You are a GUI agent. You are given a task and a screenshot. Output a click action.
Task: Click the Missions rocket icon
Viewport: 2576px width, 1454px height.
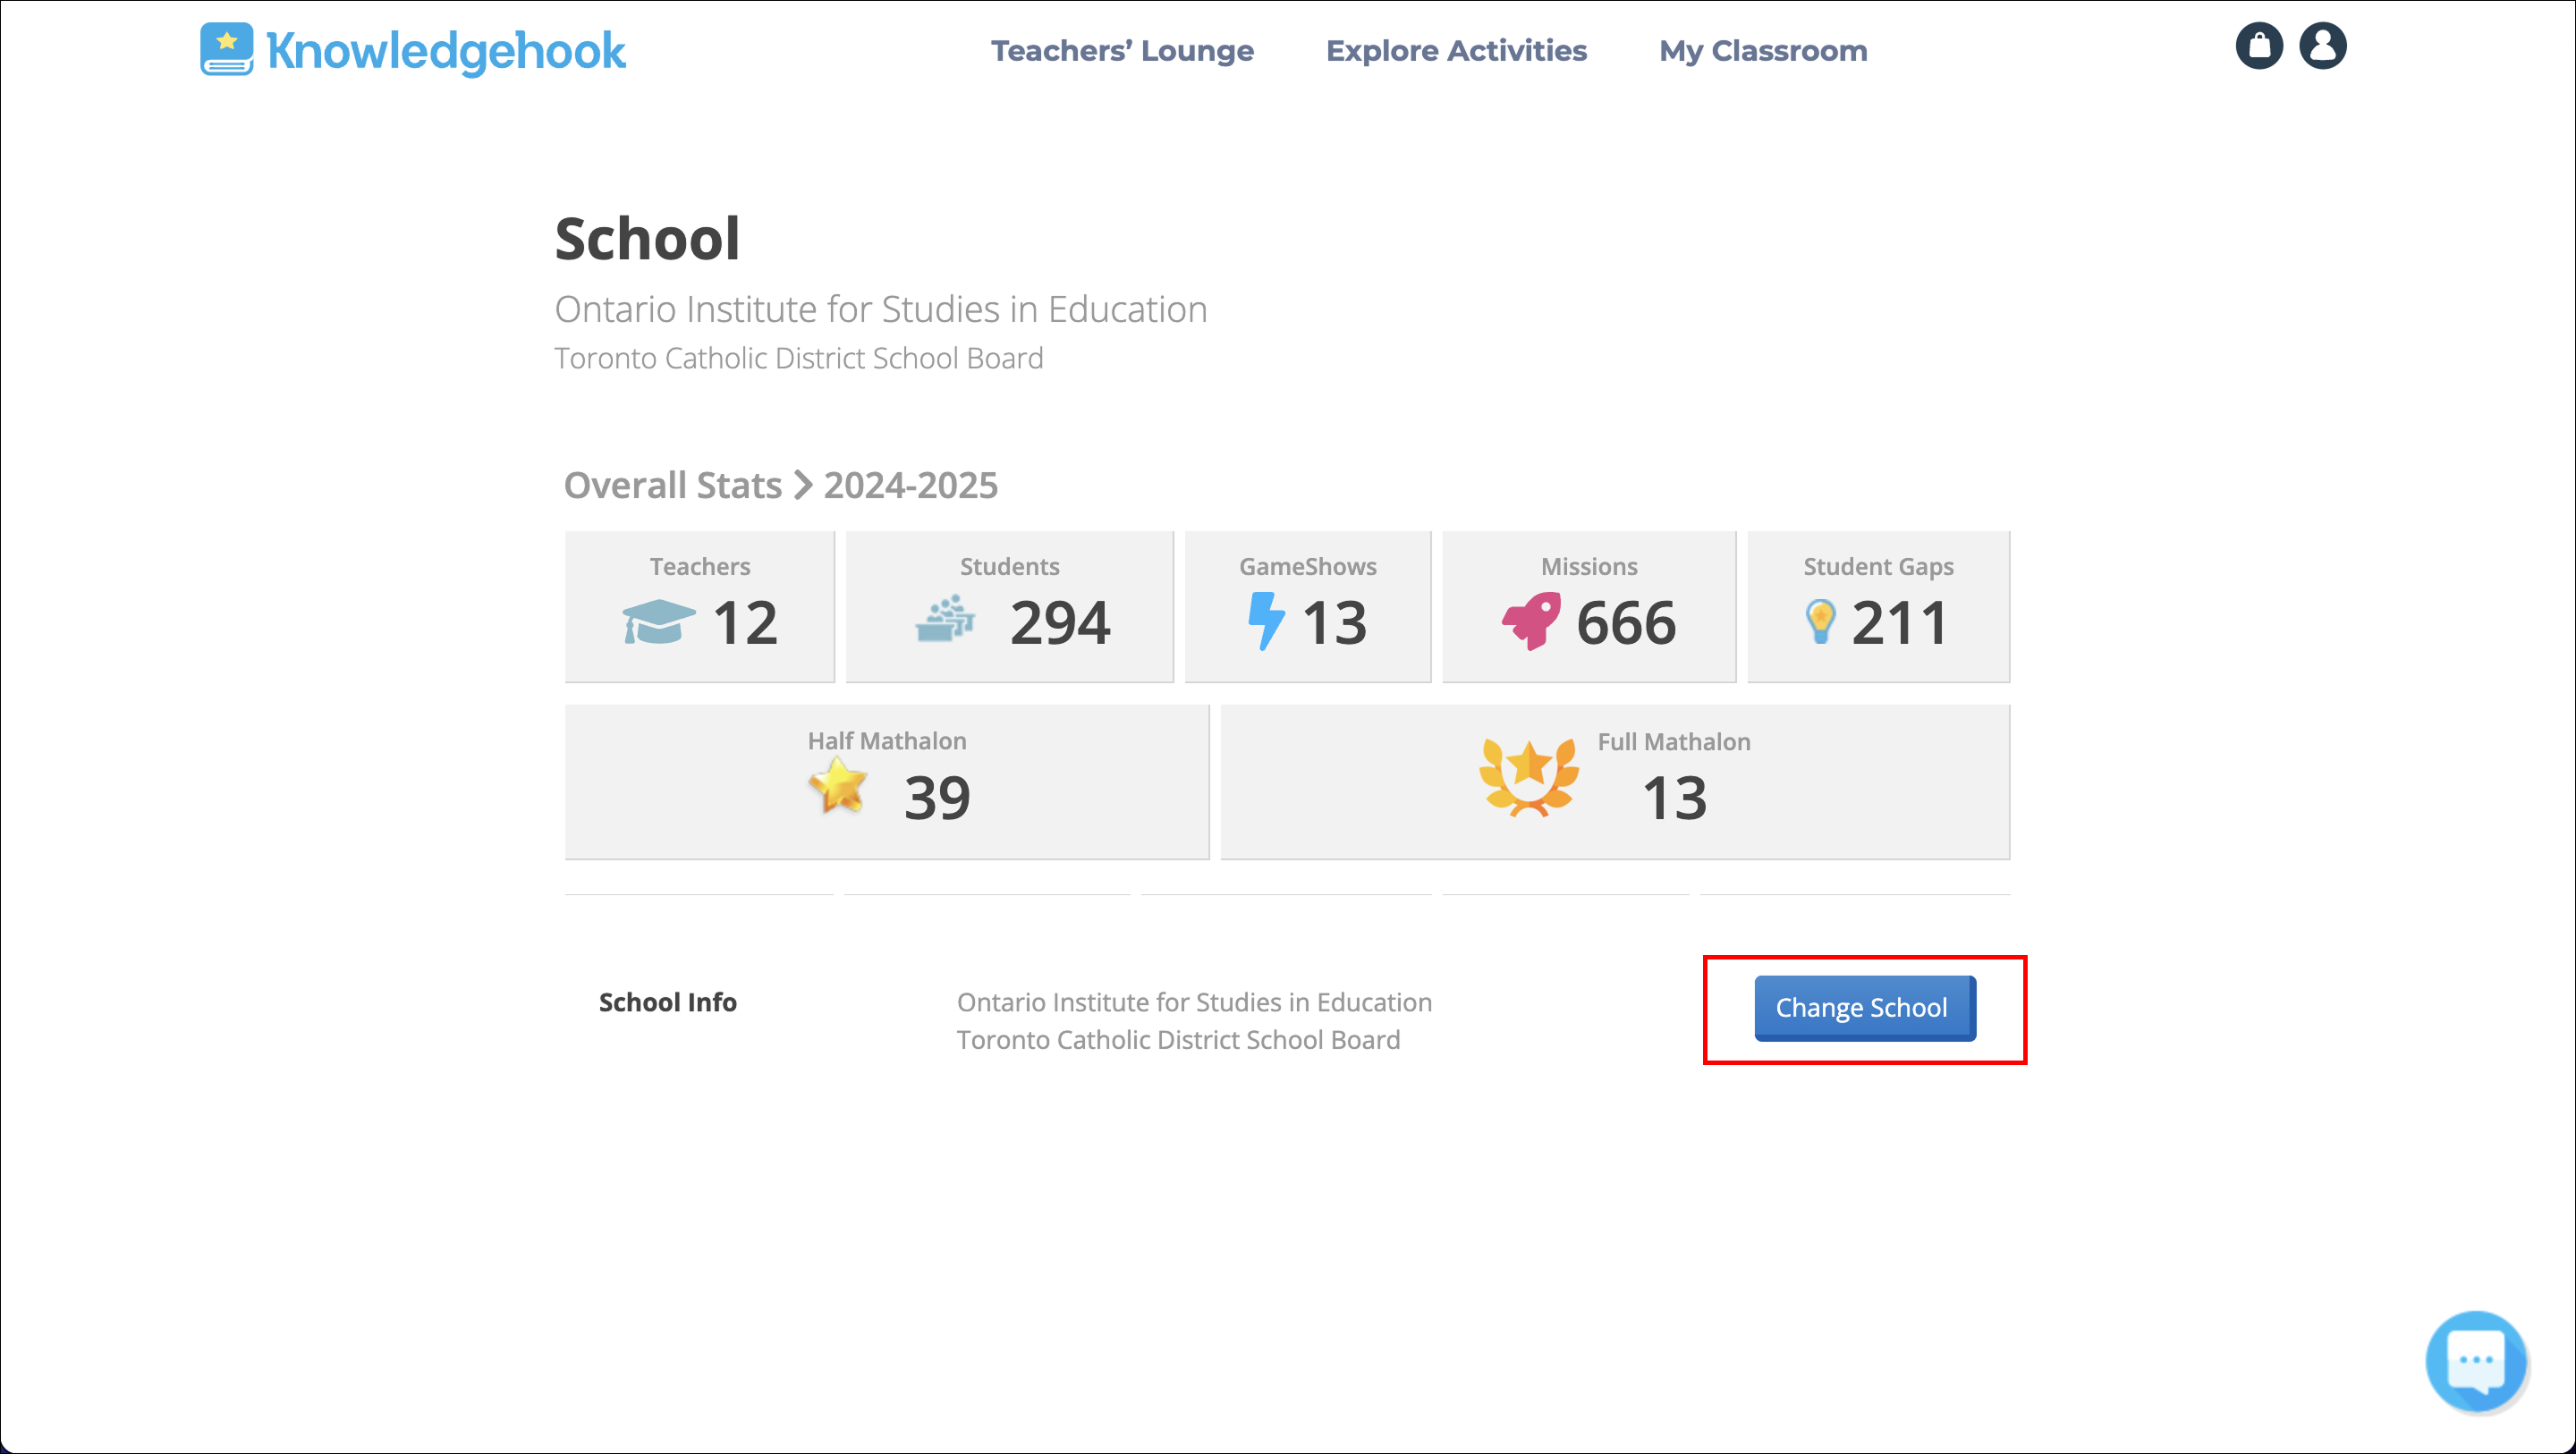tap(1531, 621)
